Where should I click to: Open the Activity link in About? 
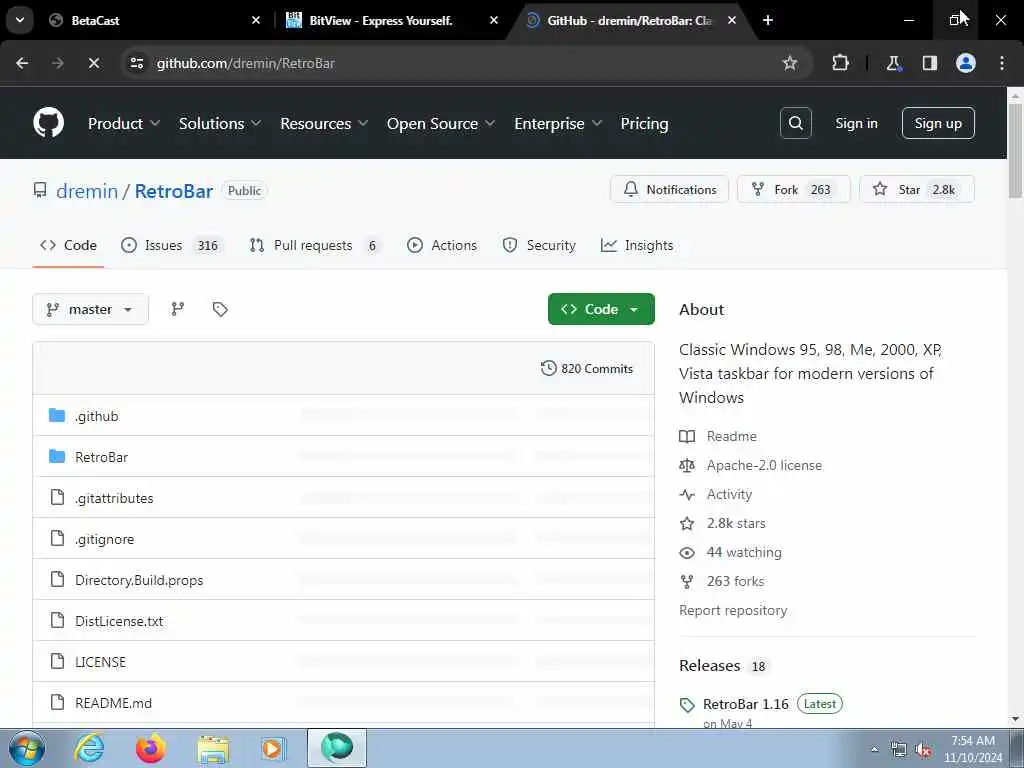[729, 494]
